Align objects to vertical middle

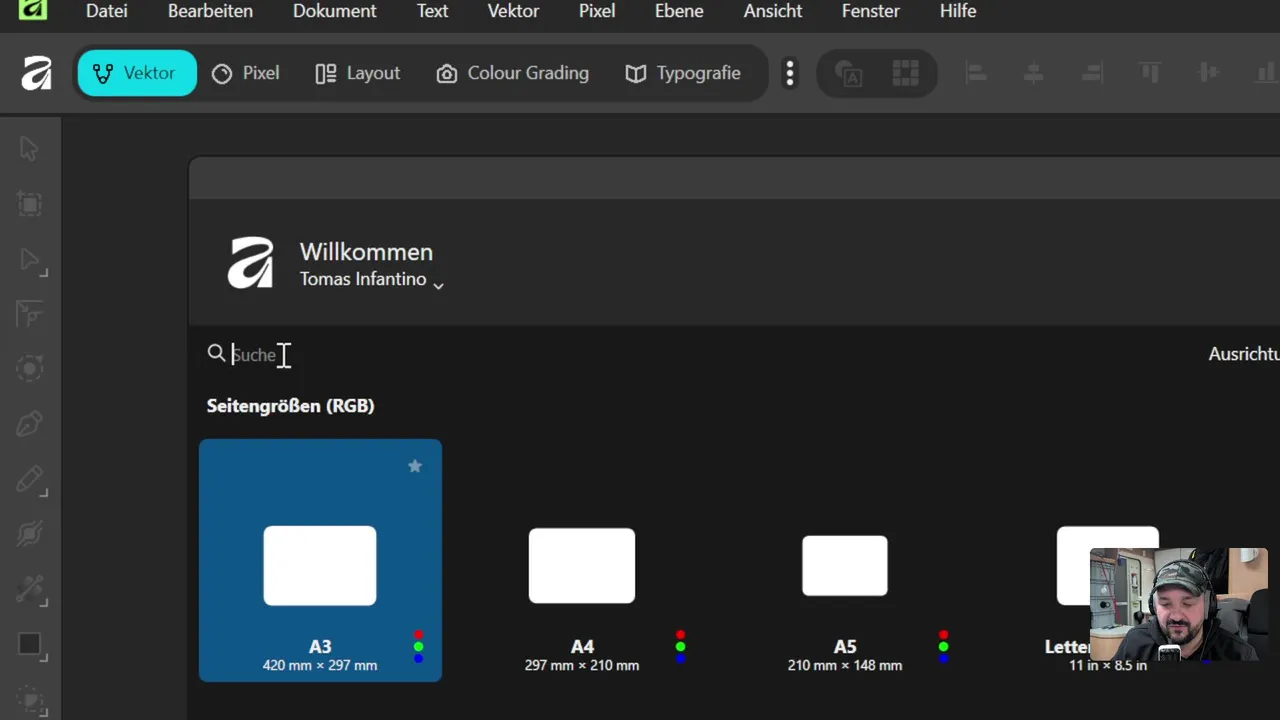(1208, 73)
